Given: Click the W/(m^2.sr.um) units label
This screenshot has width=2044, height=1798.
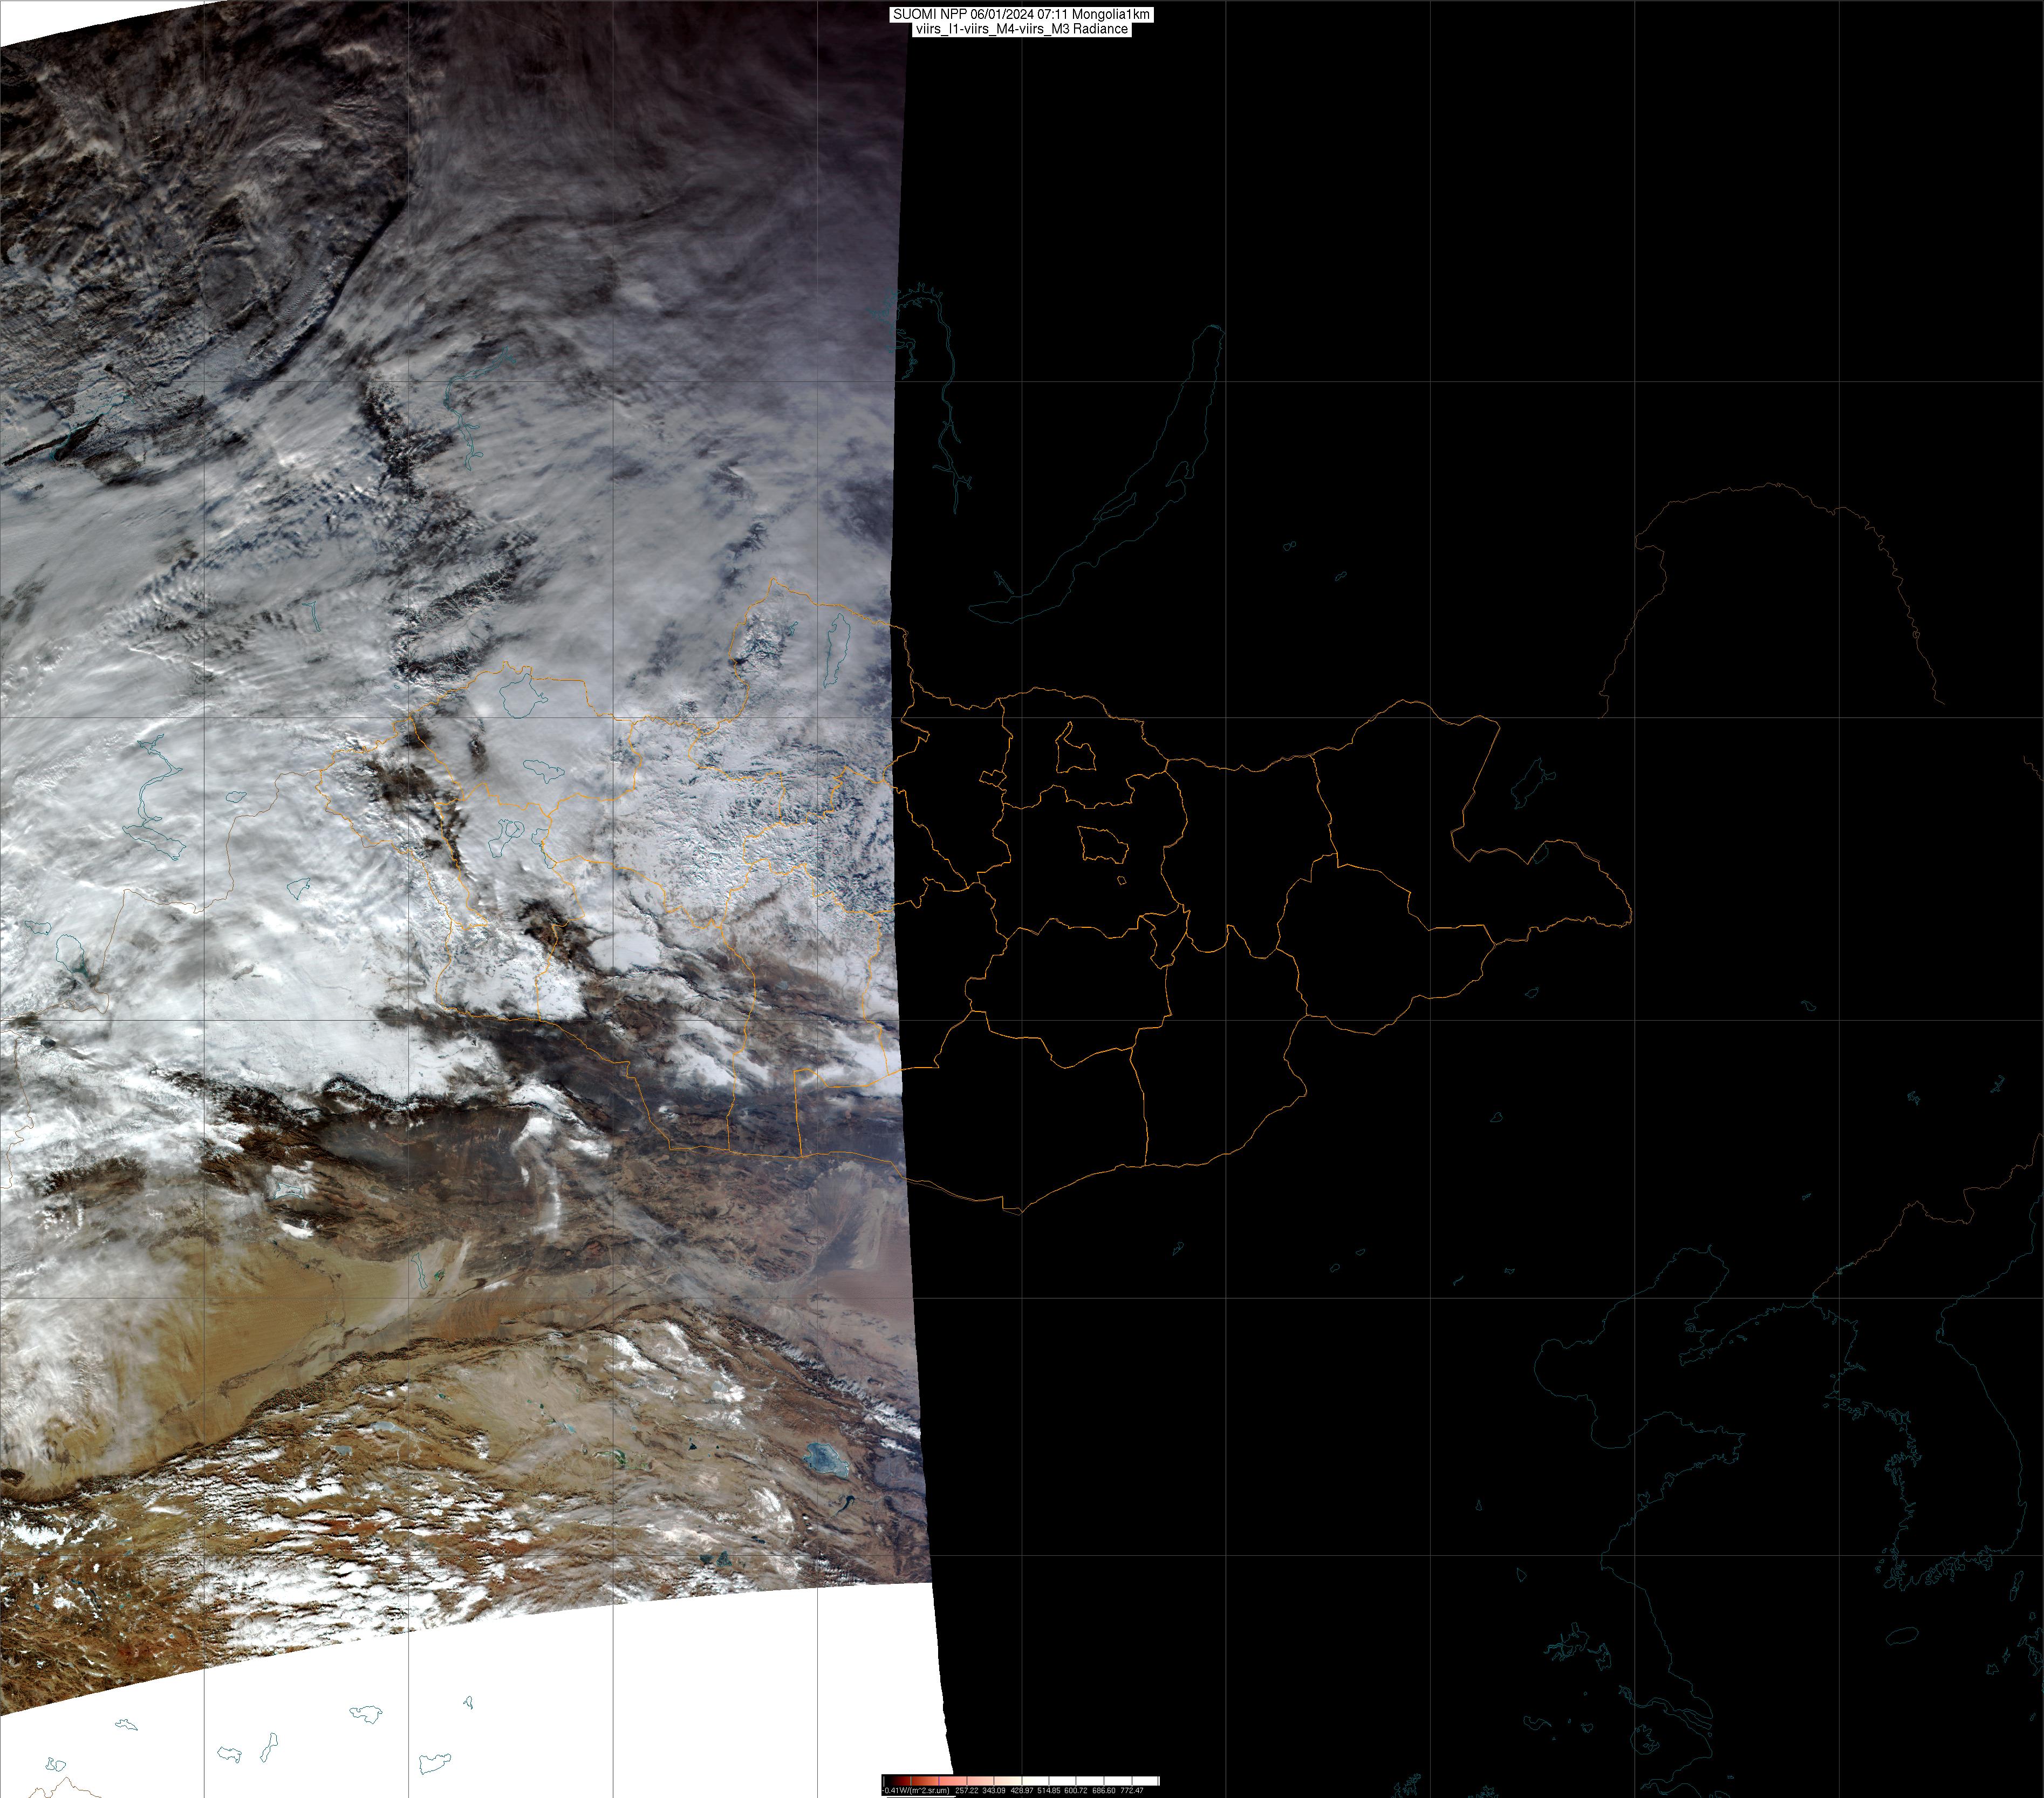Looking at the screenshot, I should click(x=925, y=1791).
